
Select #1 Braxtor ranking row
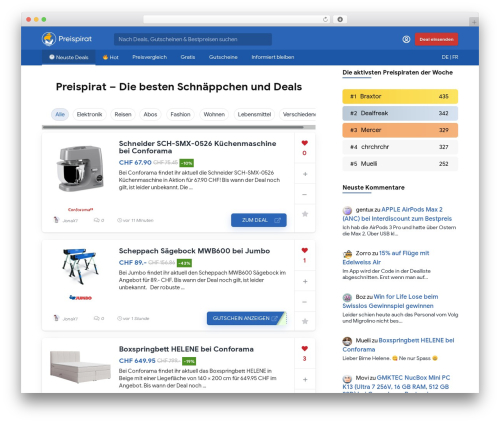tap(400, 96)
